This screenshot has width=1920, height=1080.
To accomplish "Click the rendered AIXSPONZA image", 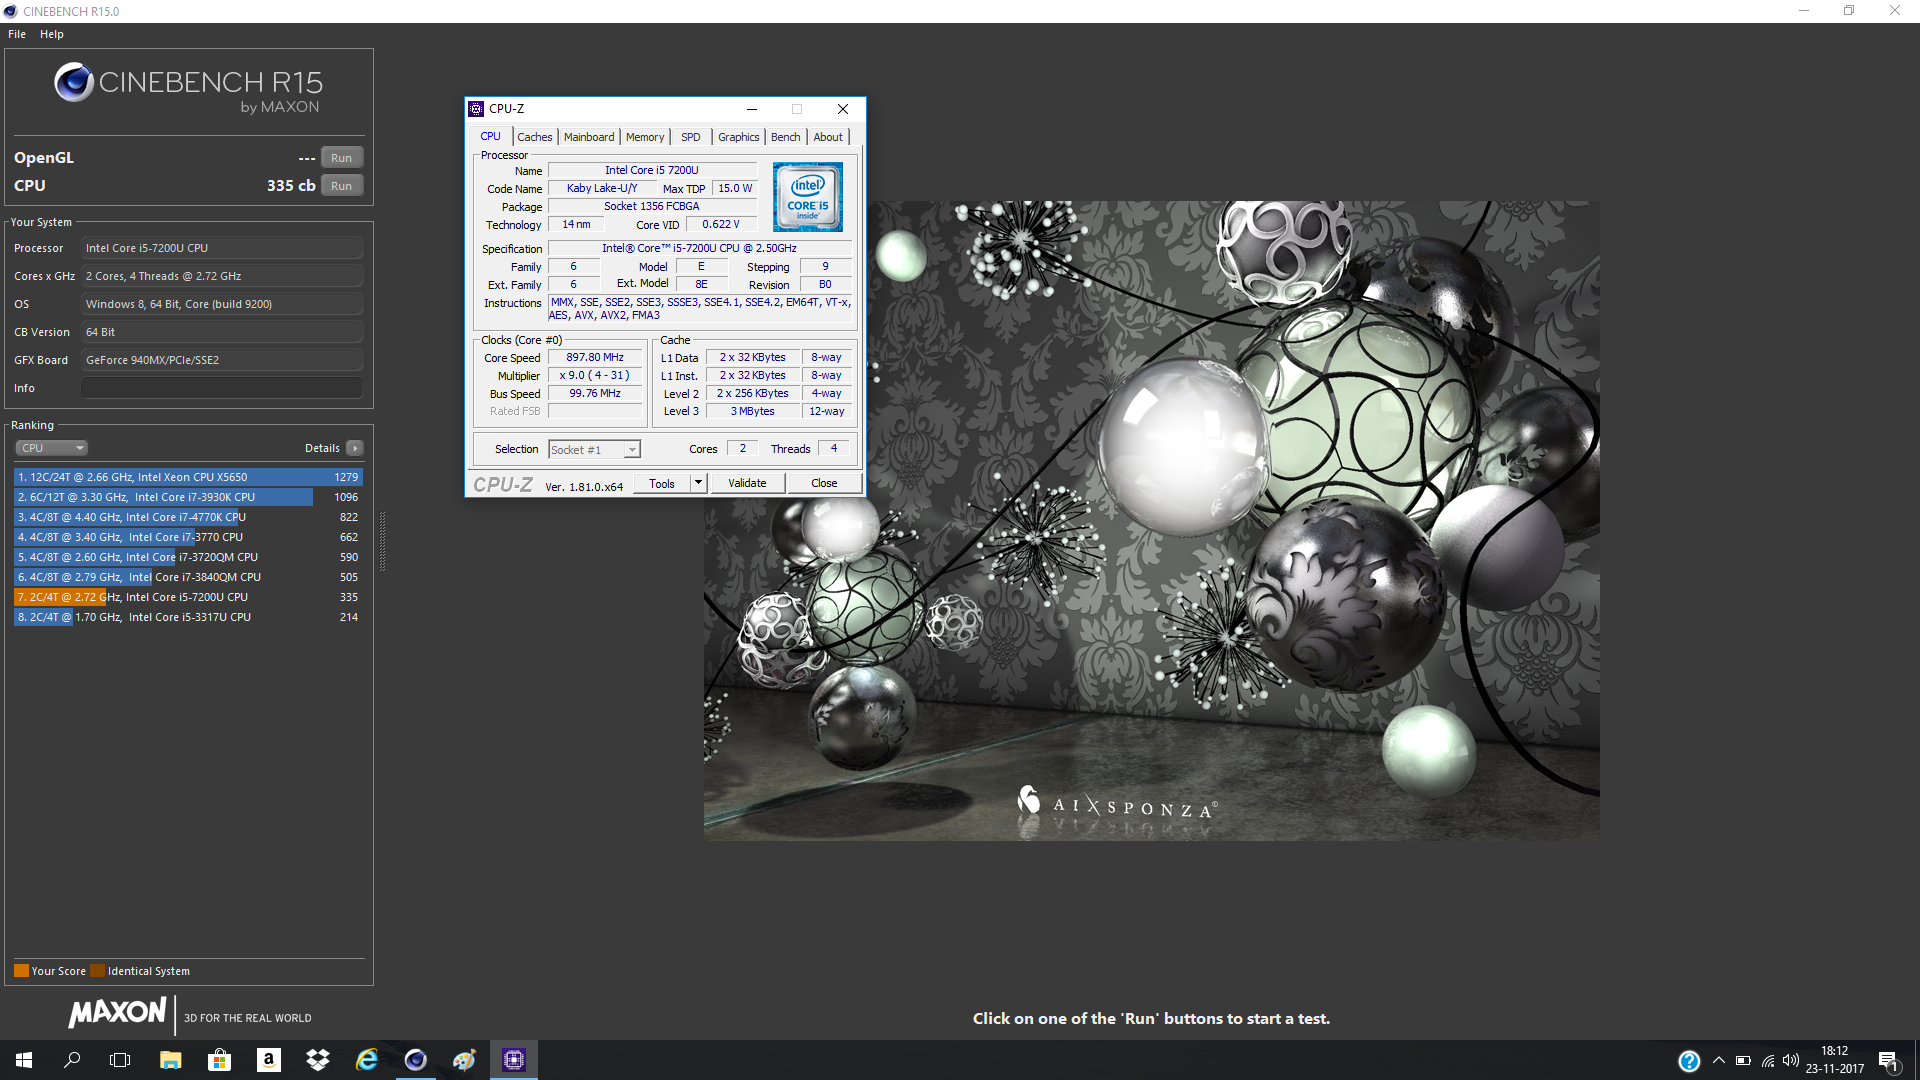I will click(1152, 521).
